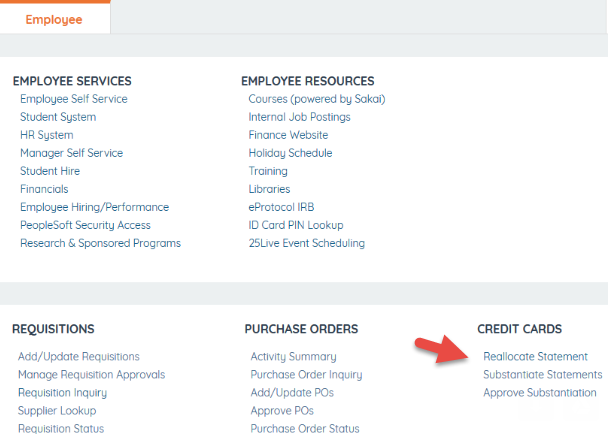Open Employee Self Service link
This screenshot has width=609, height=442.
pyautogui.click(x=74, y=99)
